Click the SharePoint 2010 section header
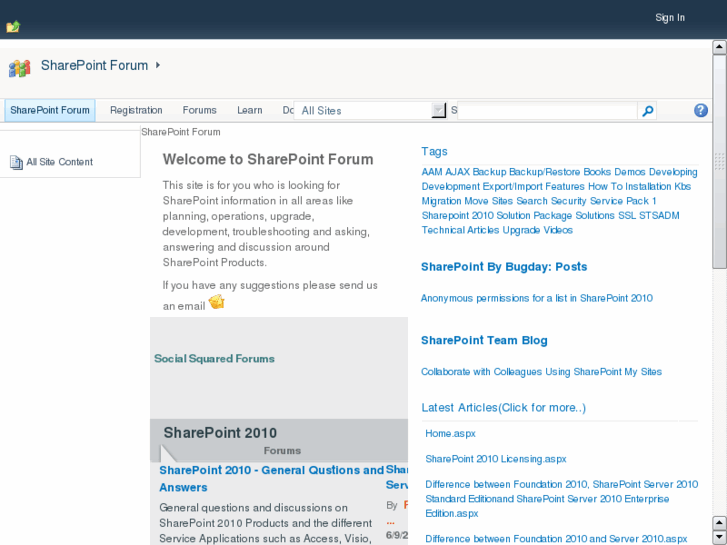The height and width of the screenshot is (545, 727). (x=220, y=433)
